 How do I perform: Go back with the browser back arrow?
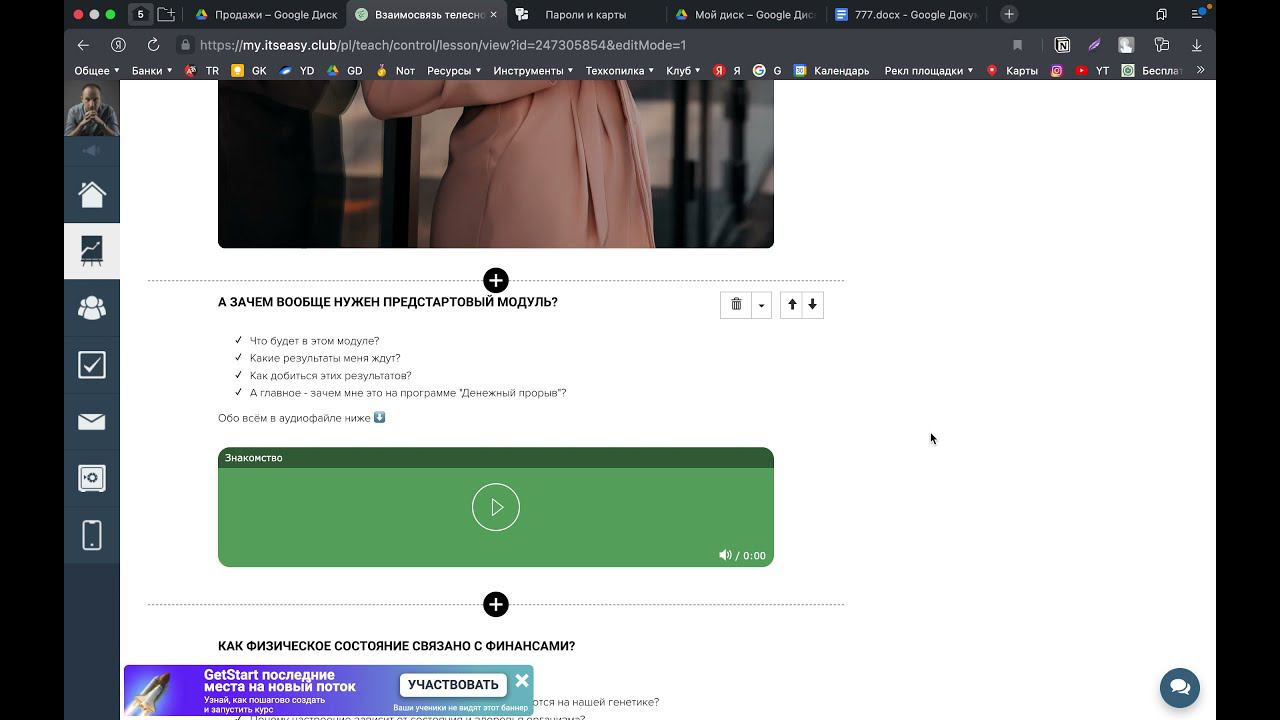click(x=83, y=45)
